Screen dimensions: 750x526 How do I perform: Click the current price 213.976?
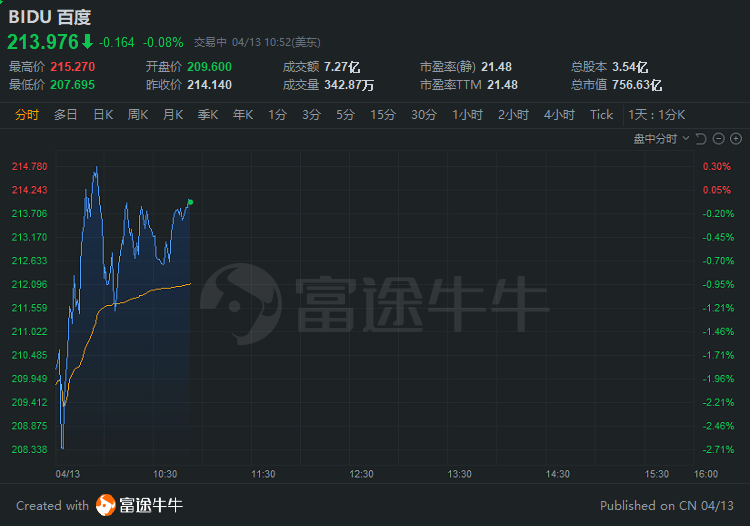click(43, 42)
